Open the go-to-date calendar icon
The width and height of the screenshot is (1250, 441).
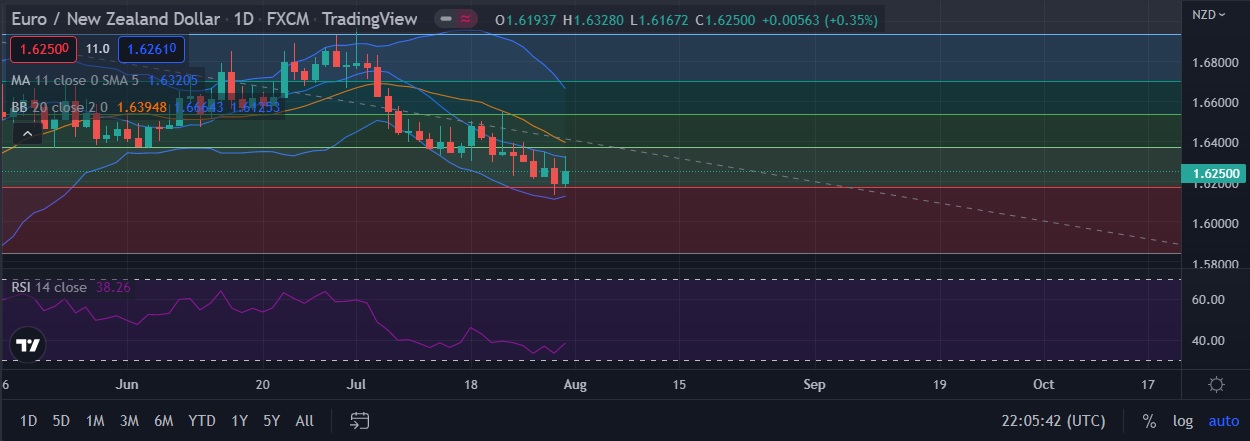[x=361, y=420]
